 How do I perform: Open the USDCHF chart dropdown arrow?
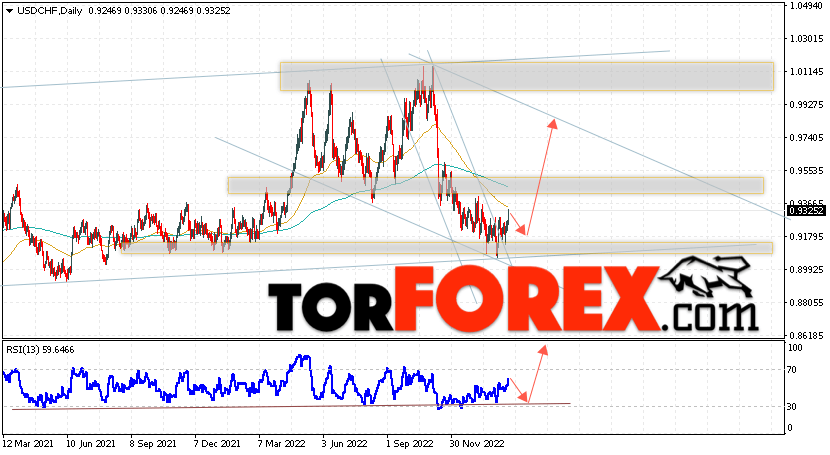pyautogui.click(x=9, y=11)
